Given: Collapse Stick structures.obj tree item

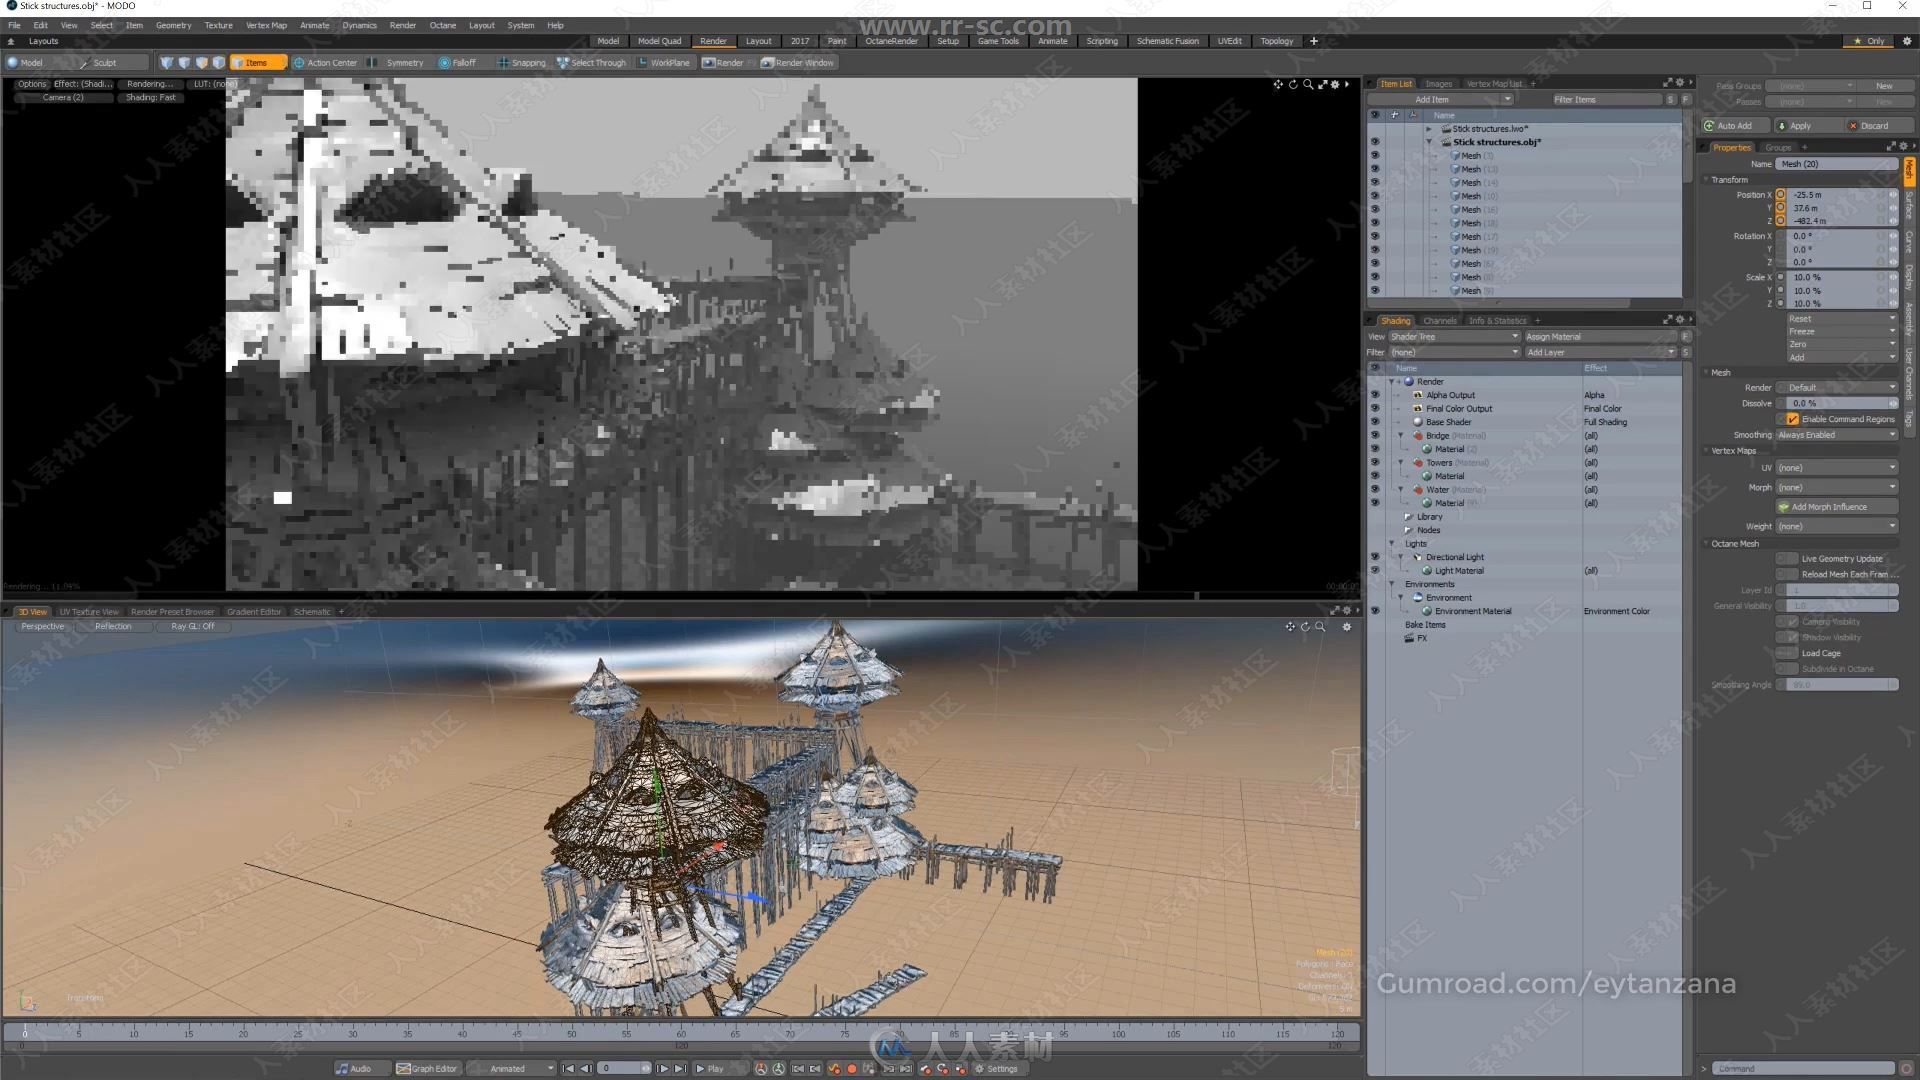Looking at the screenshot, I should pos(1429,142).
